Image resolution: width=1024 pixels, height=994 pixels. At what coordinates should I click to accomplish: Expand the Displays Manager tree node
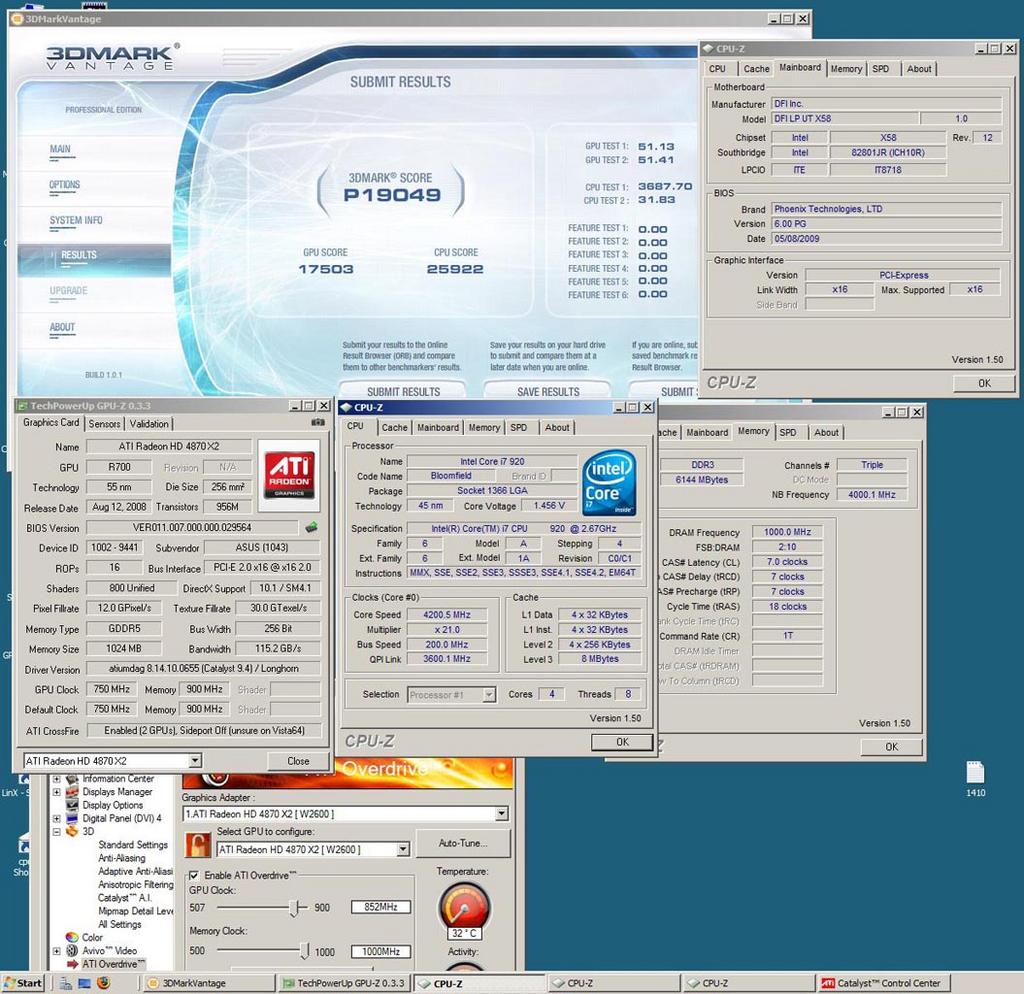[x=56, y=792]
